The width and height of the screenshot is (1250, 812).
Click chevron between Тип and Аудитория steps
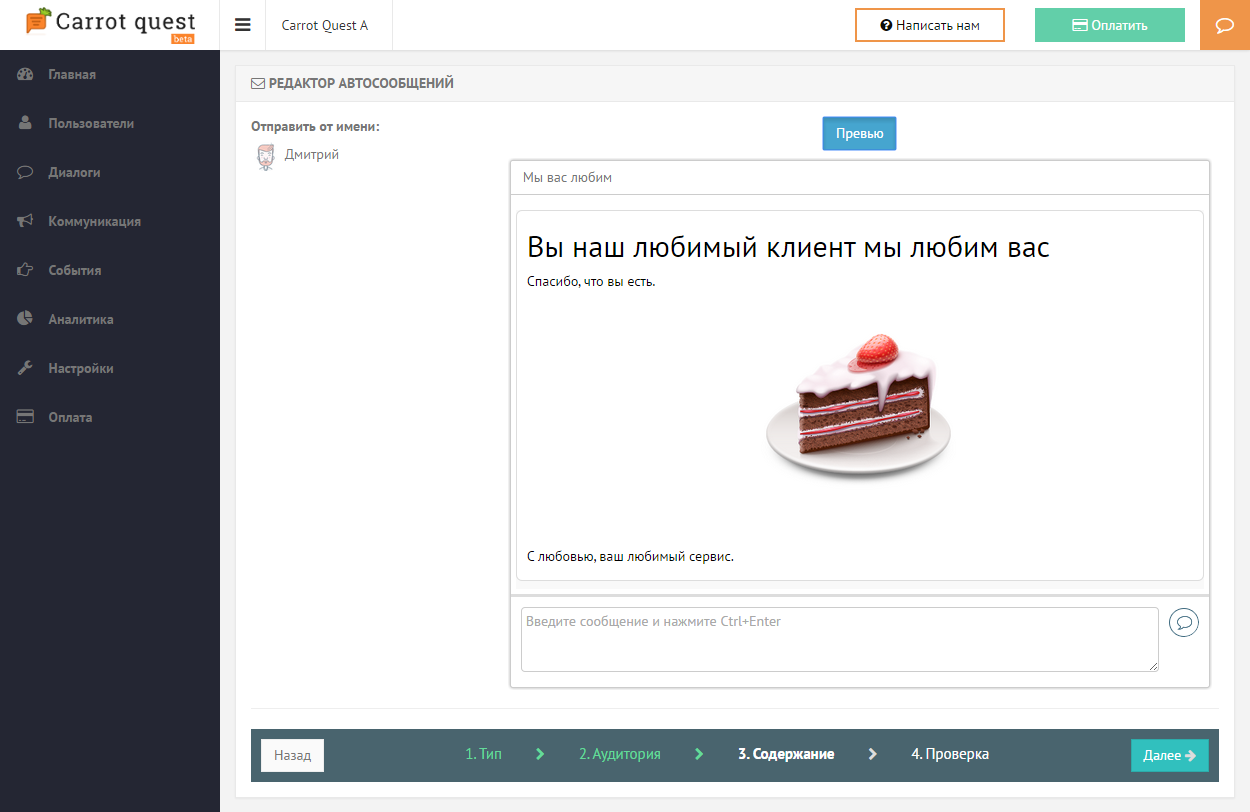tap(540, 754)
